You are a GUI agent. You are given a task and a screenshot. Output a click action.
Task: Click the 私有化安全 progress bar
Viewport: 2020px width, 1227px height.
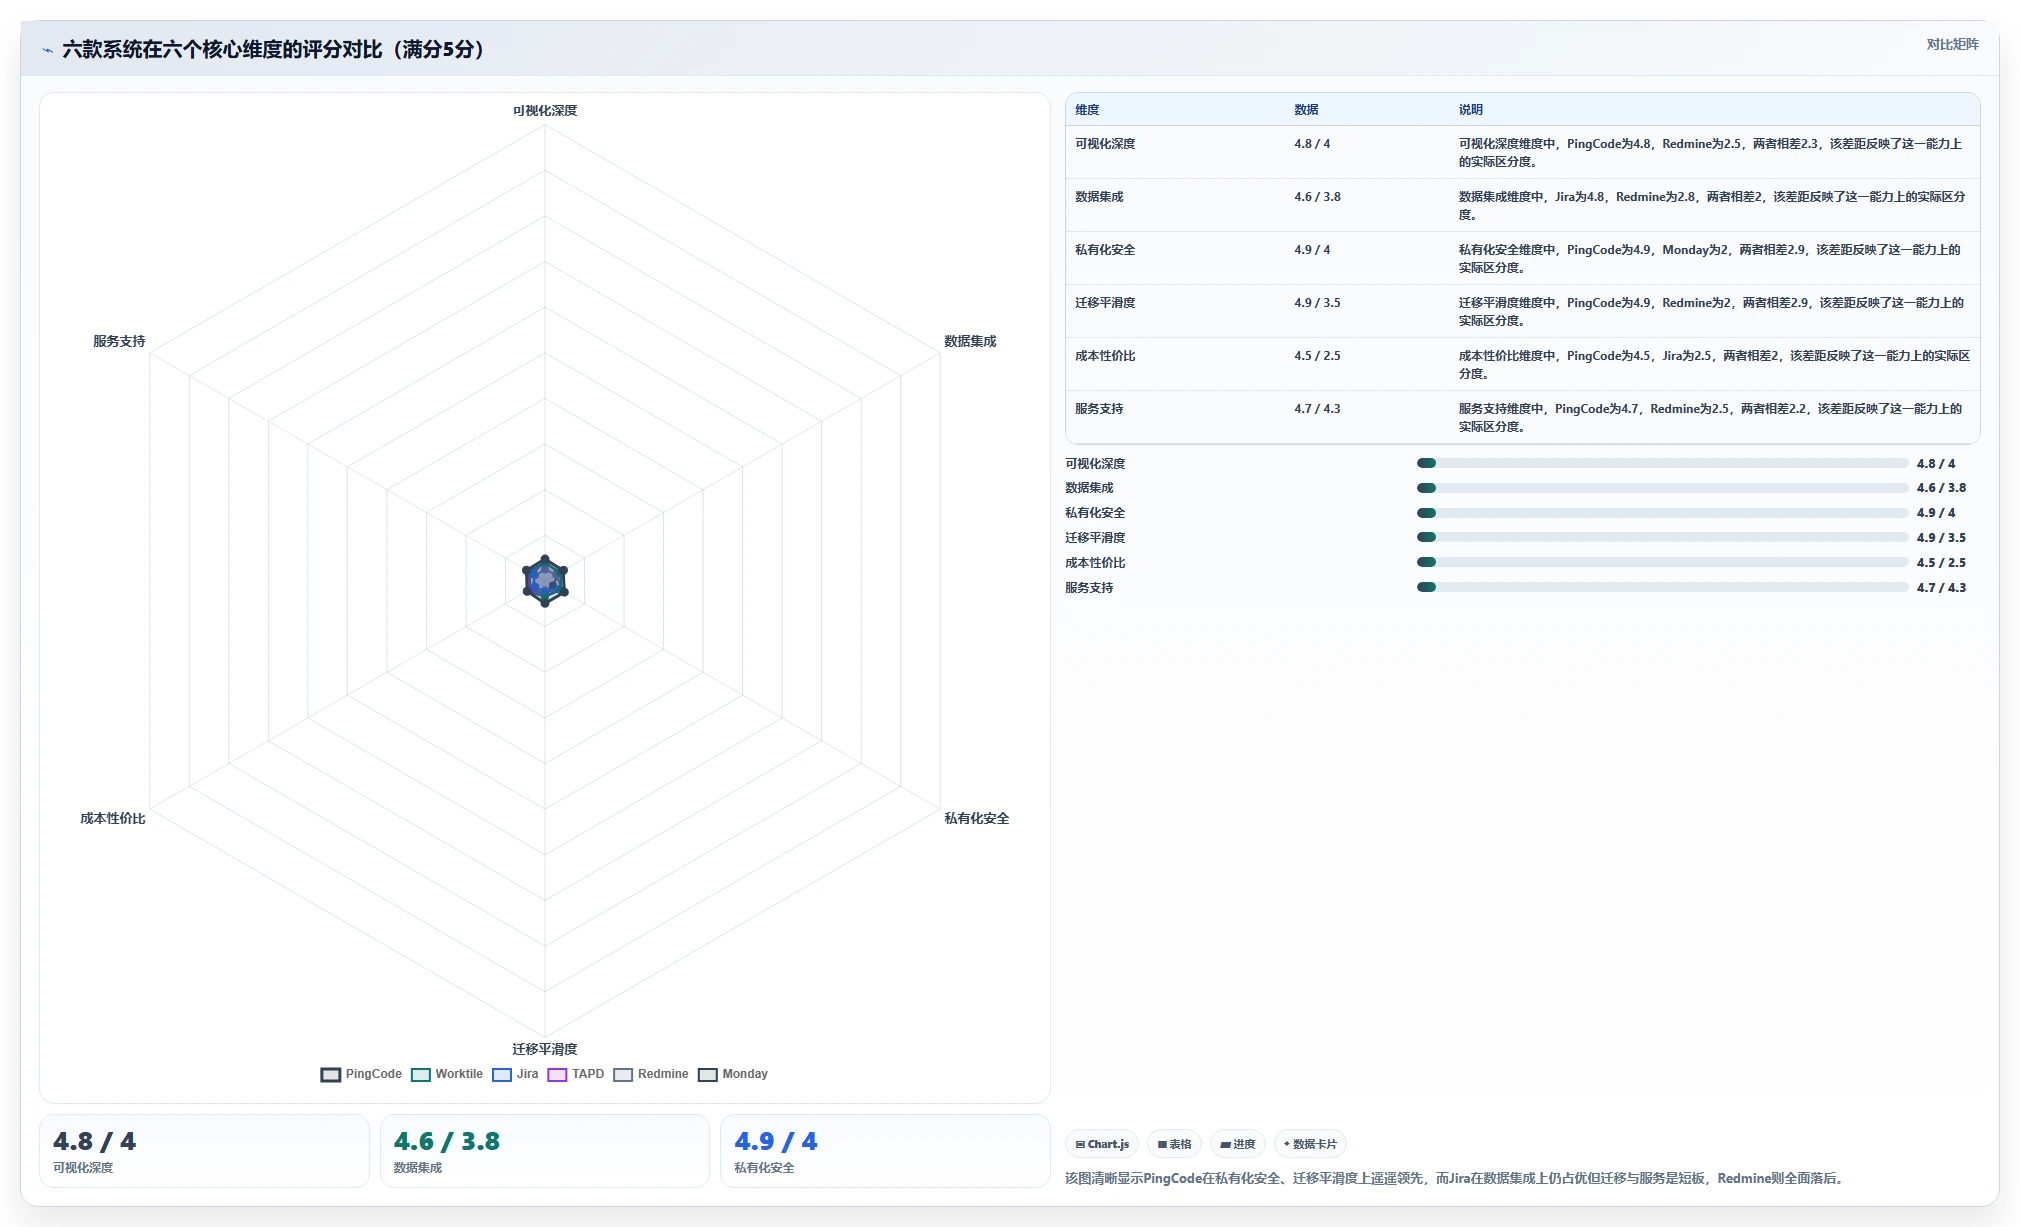[1662, 513]
